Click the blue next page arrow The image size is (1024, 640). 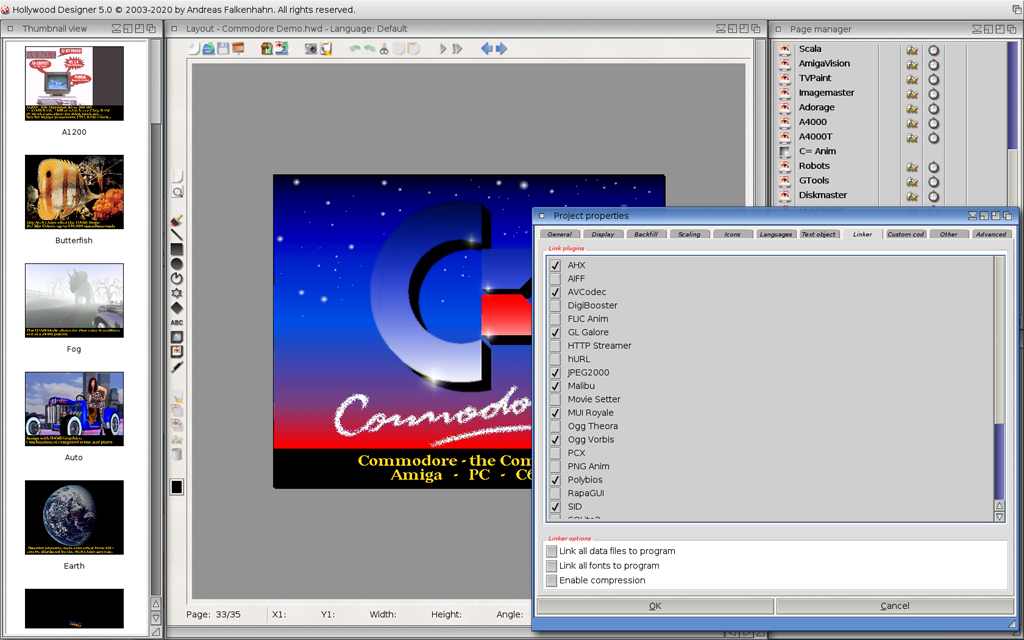(x=501, y=48)
